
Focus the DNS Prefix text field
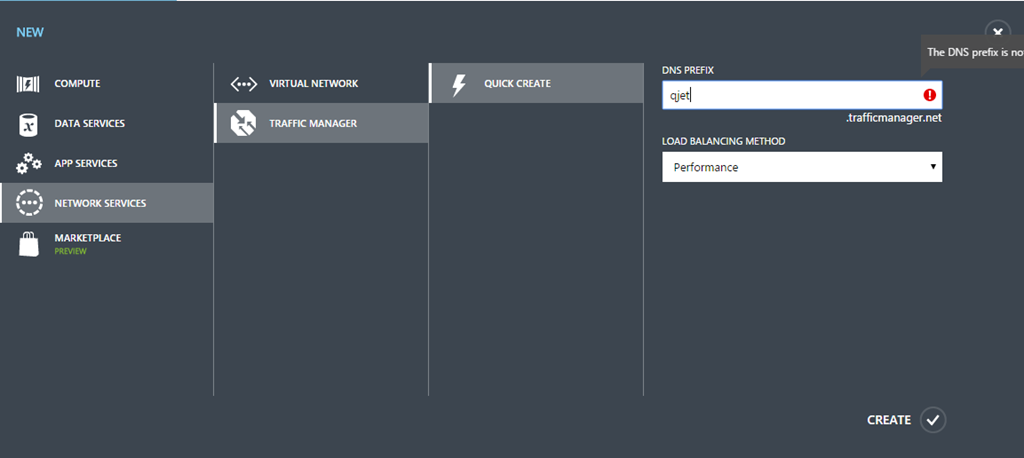(790, 95)
